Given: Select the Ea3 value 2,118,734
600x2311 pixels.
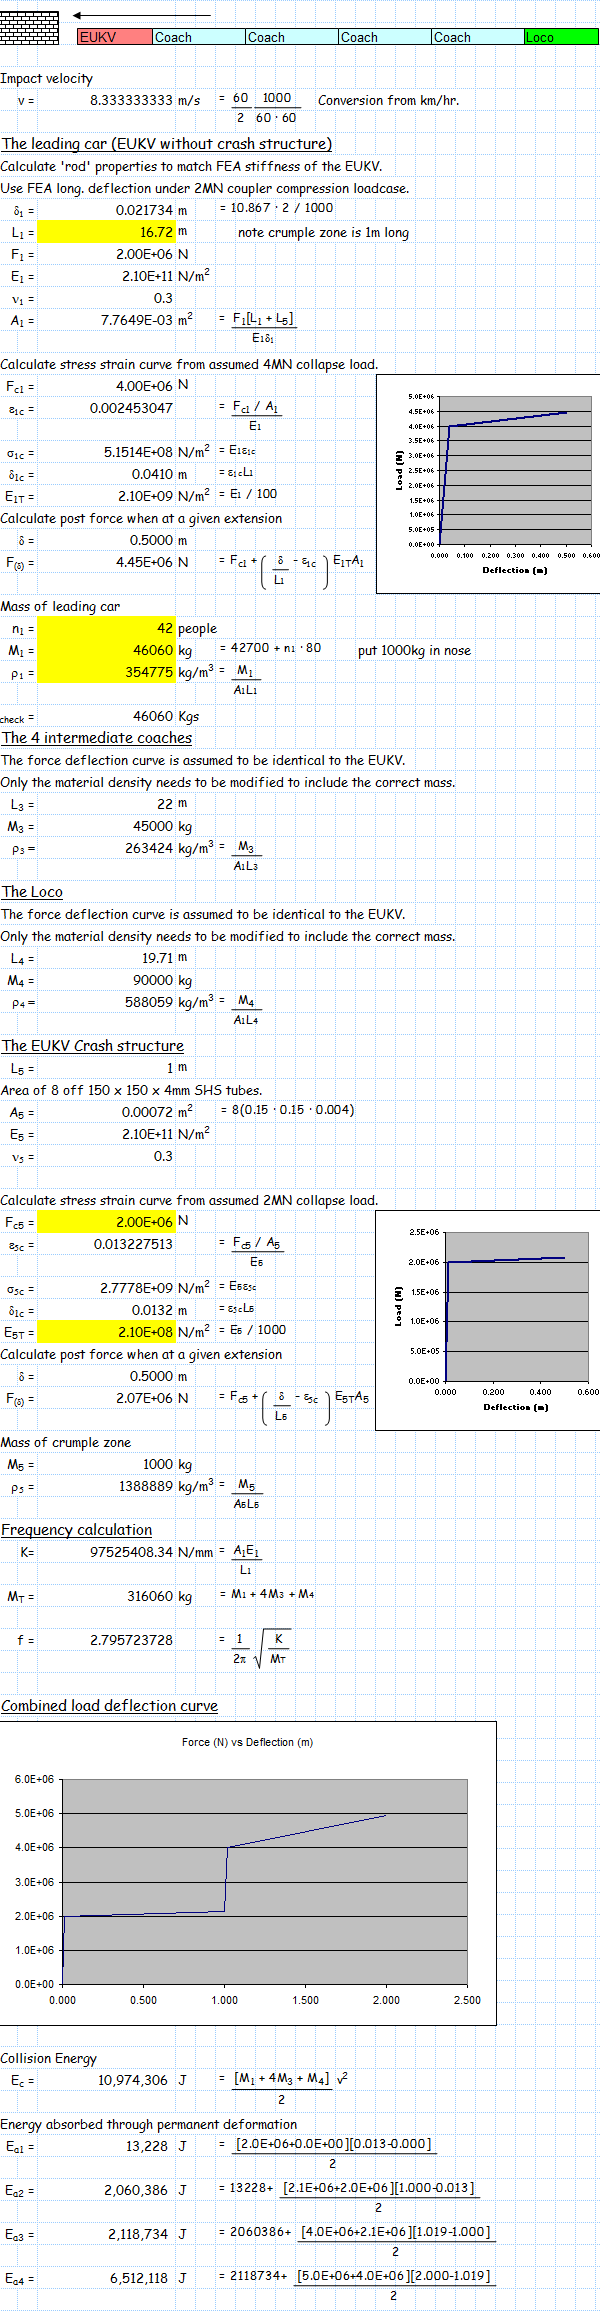Looking at the screenshot, I should [x=138, y=2234].
